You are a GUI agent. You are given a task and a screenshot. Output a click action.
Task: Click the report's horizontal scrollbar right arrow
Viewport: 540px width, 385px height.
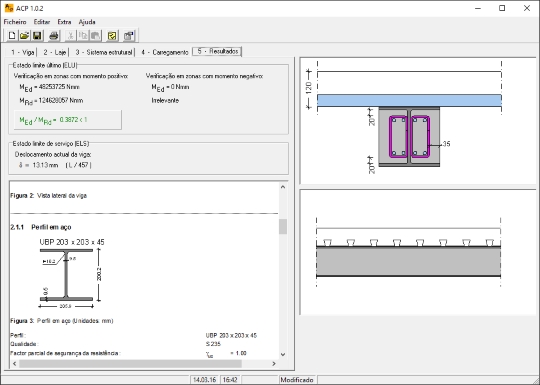[x=274, y=364]
